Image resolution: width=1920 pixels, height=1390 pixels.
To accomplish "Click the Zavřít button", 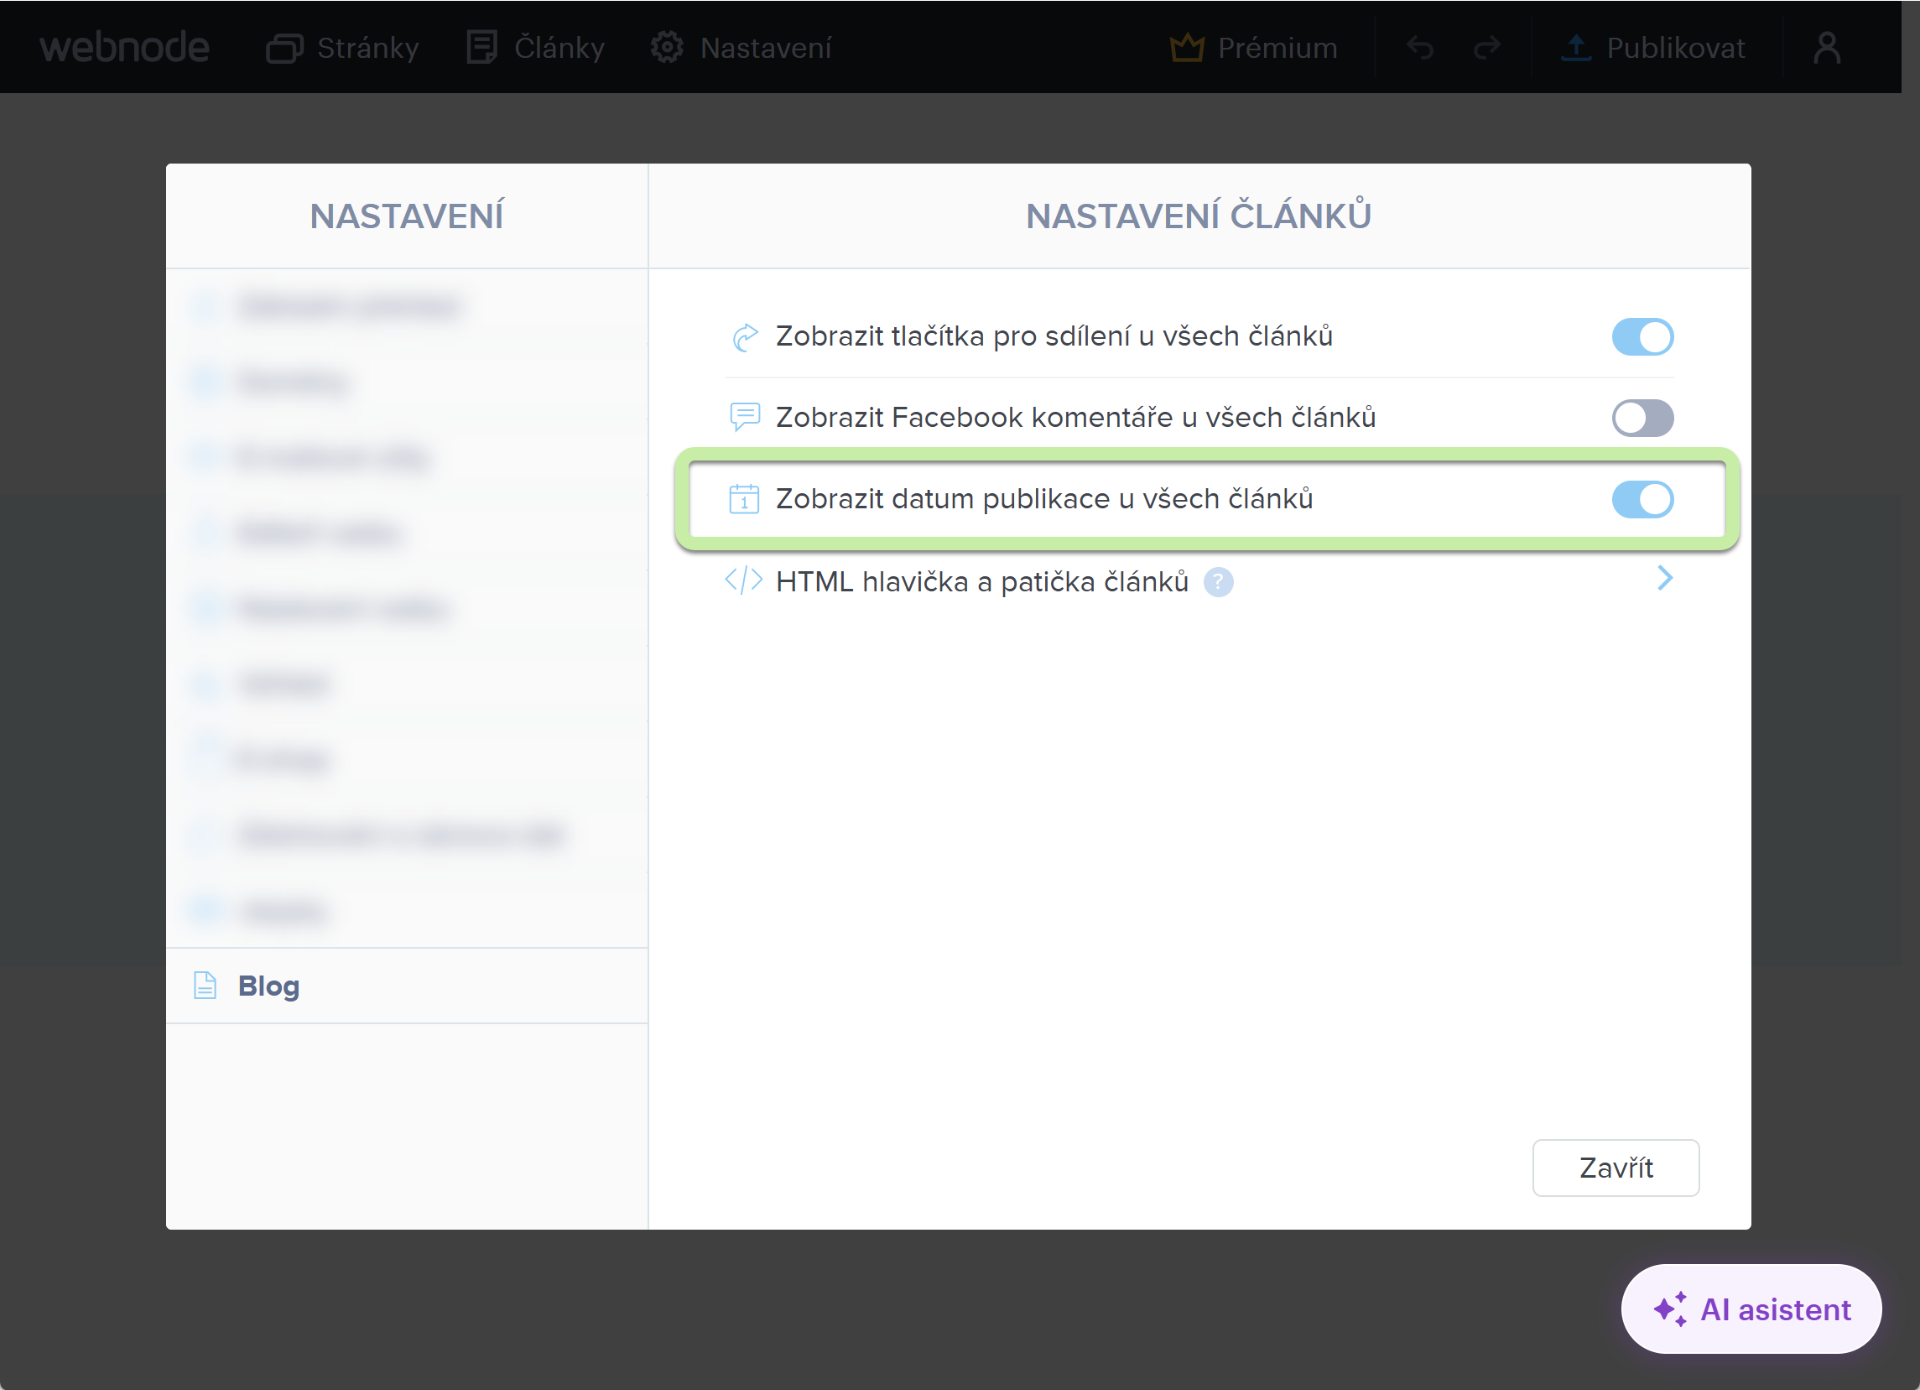I will click(1616, 1168).
